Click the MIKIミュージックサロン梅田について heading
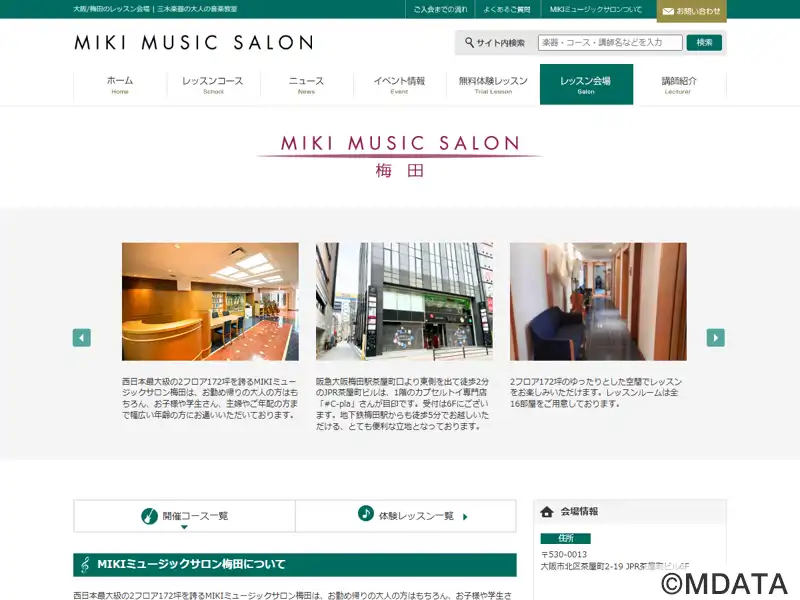Viewport: 800px width, 600px height. 295,565
